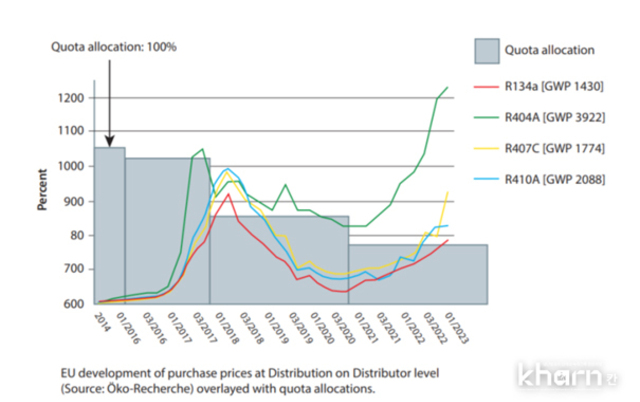Click the 'Percent' y-axis title
Image resolution: width=640 pixels, height=402 pixels.
42,190
